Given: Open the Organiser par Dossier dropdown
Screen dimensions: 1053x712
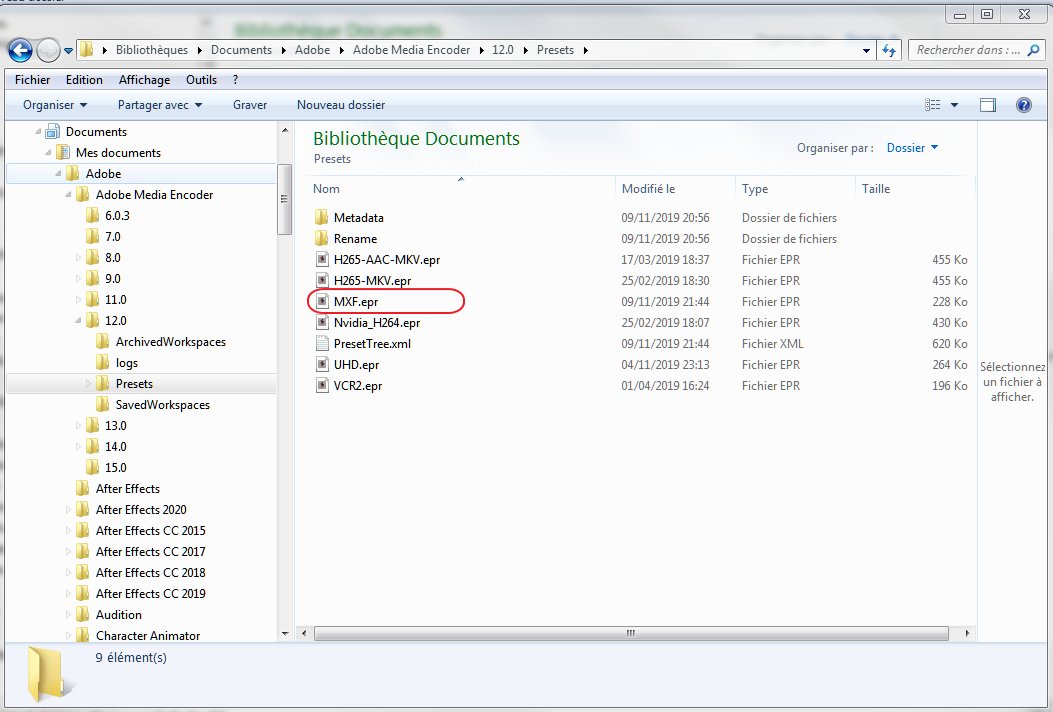Looking at the screenshot, I should 912,148.
